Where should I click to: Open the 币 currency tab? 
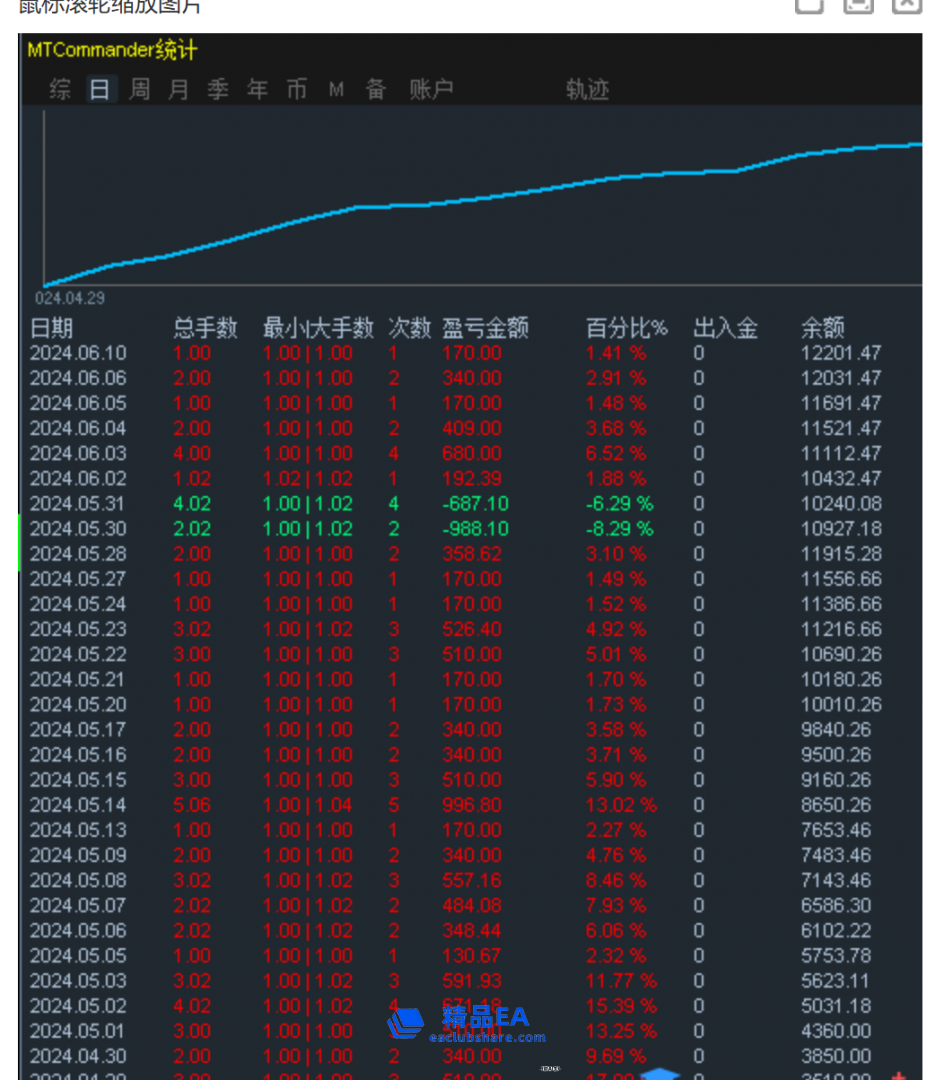point(297,90)
